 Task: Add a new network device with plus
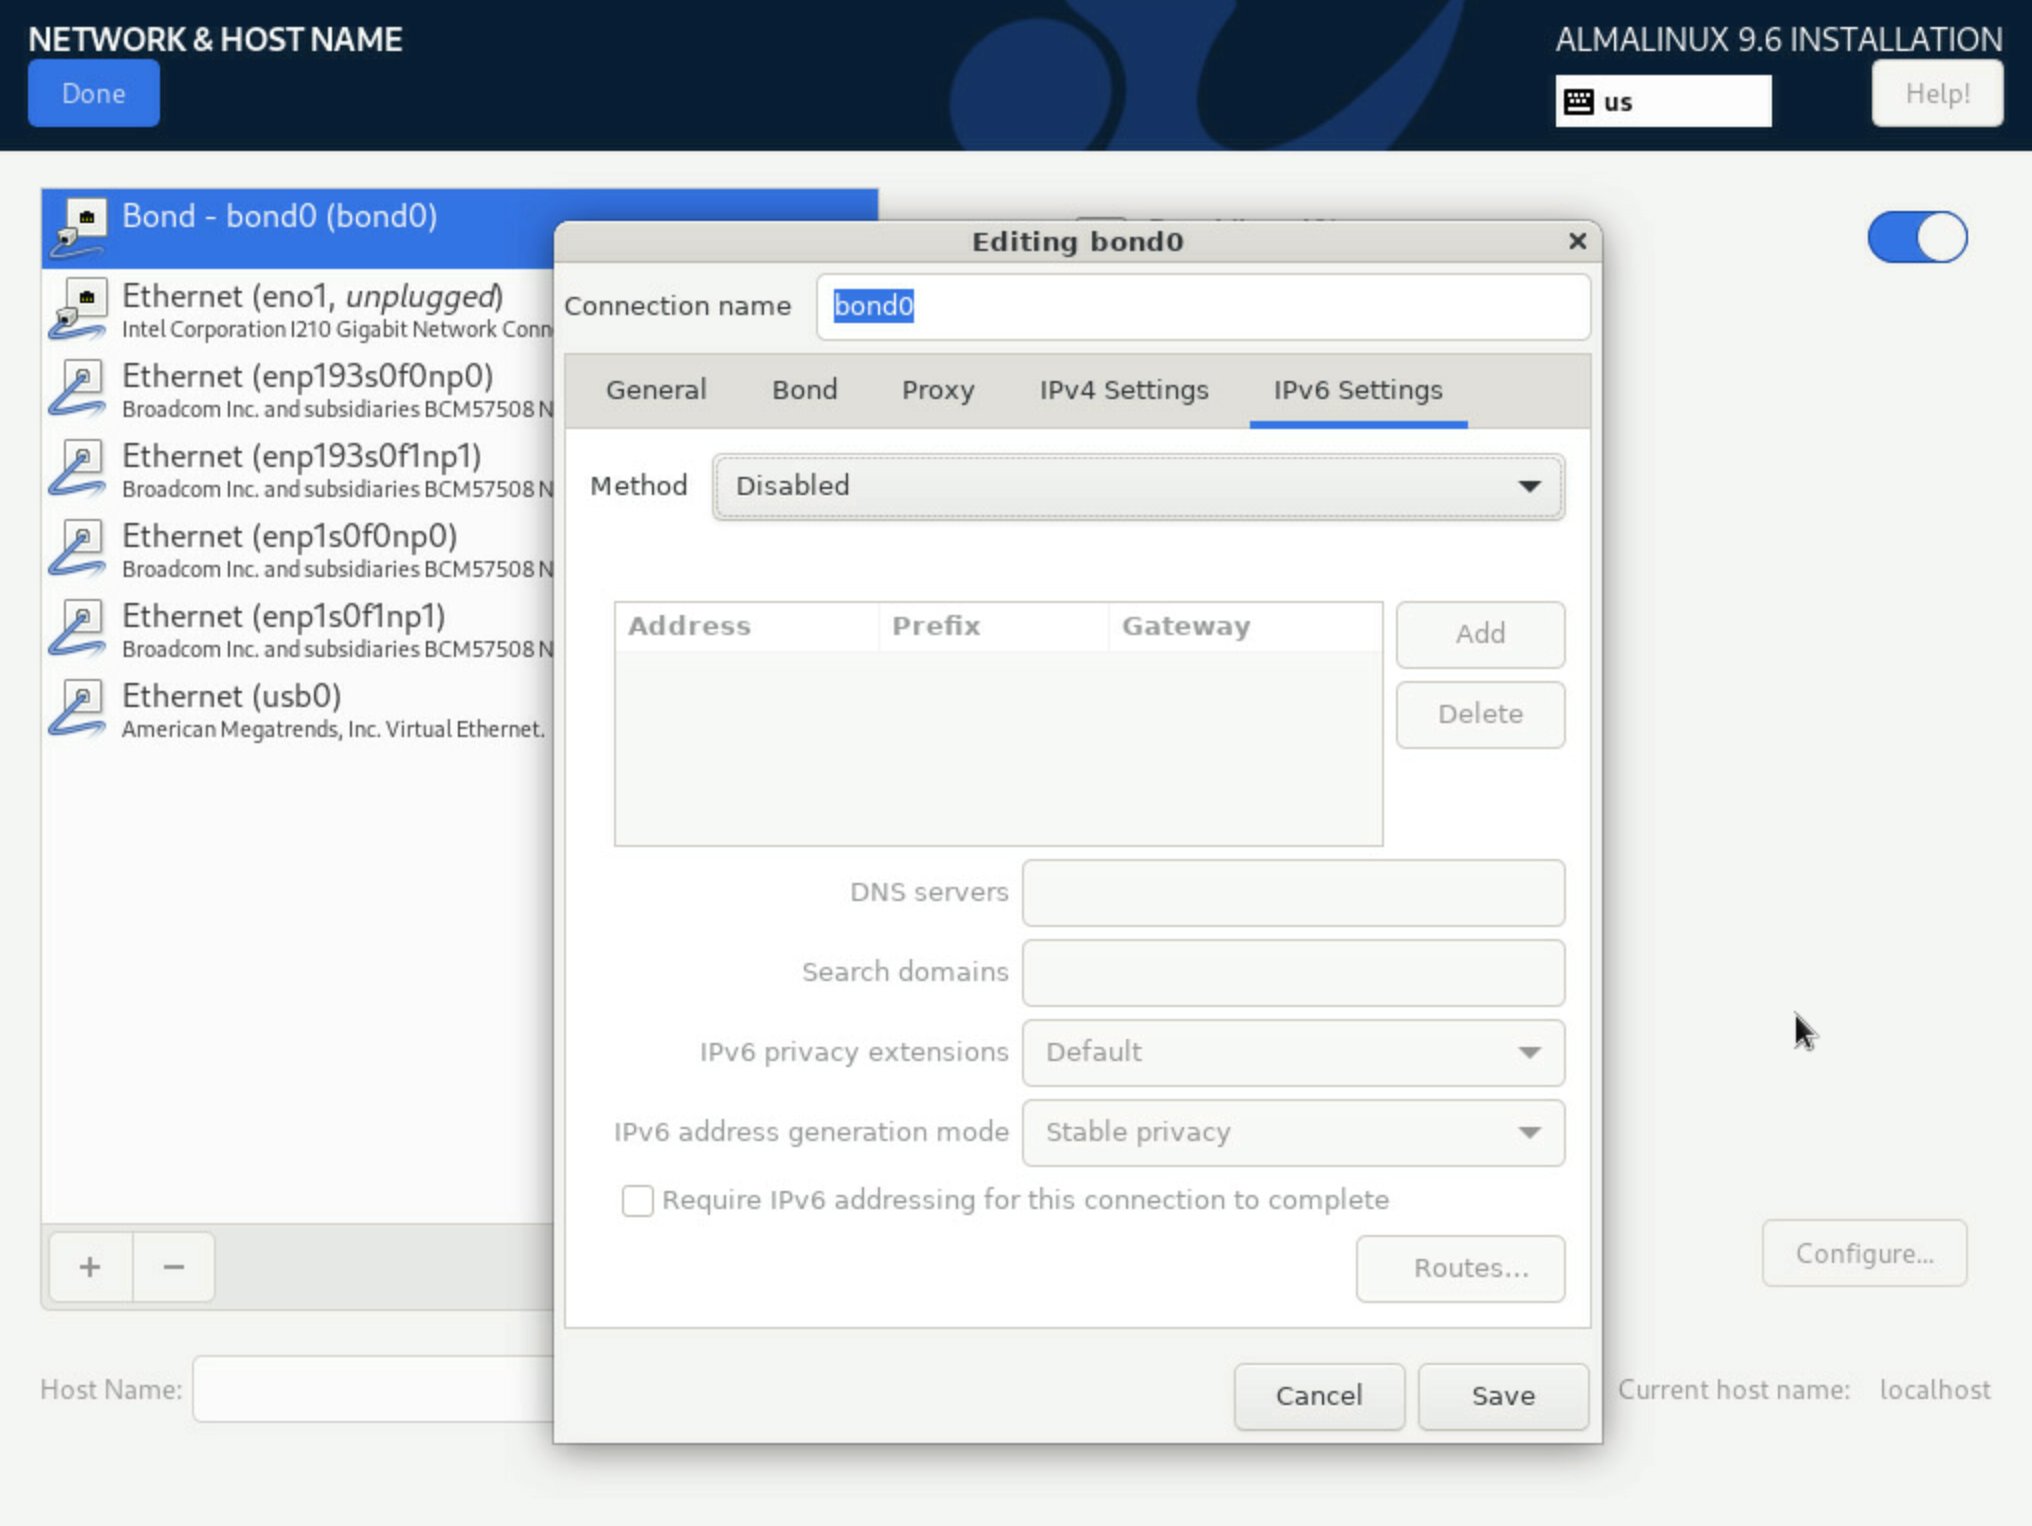90,1267
